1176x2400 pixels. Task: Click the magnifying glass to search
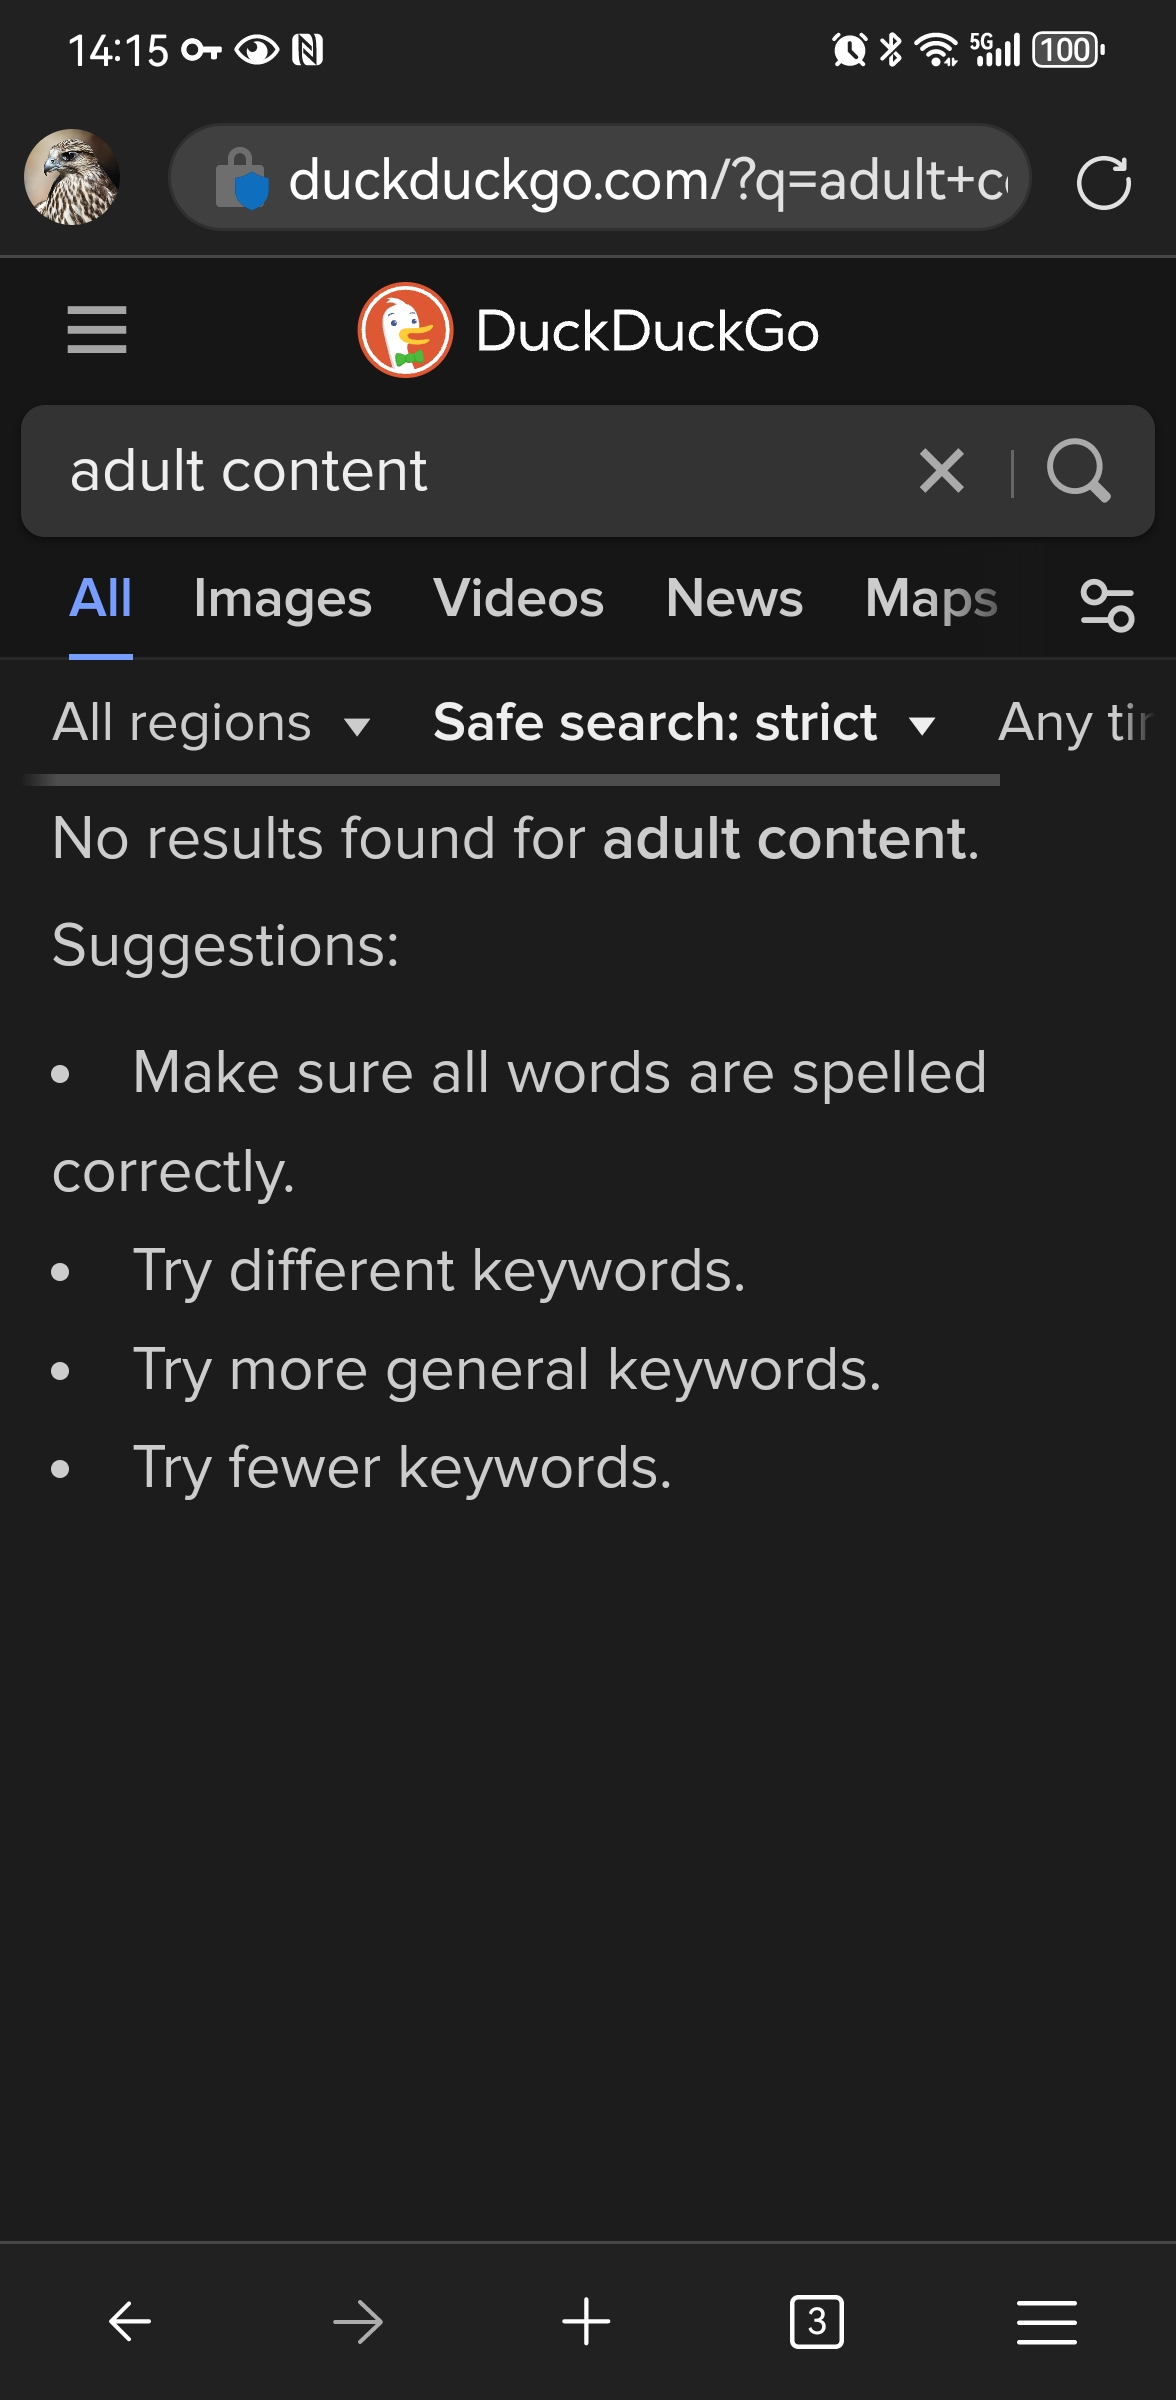1078,471
